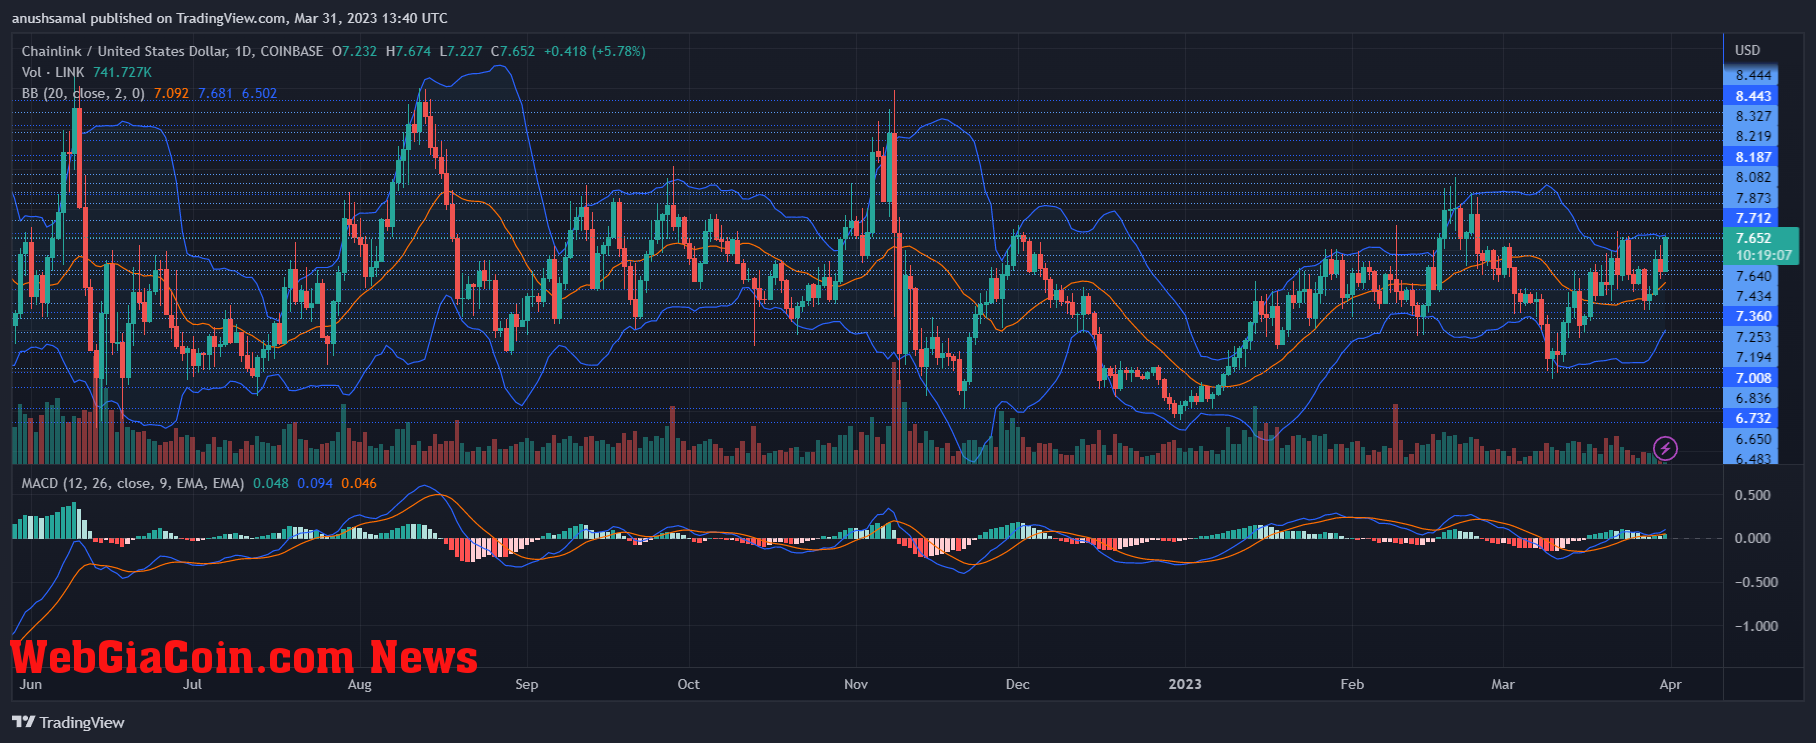Click the Oct label on time axis
1816x743 pixels.
688,684
